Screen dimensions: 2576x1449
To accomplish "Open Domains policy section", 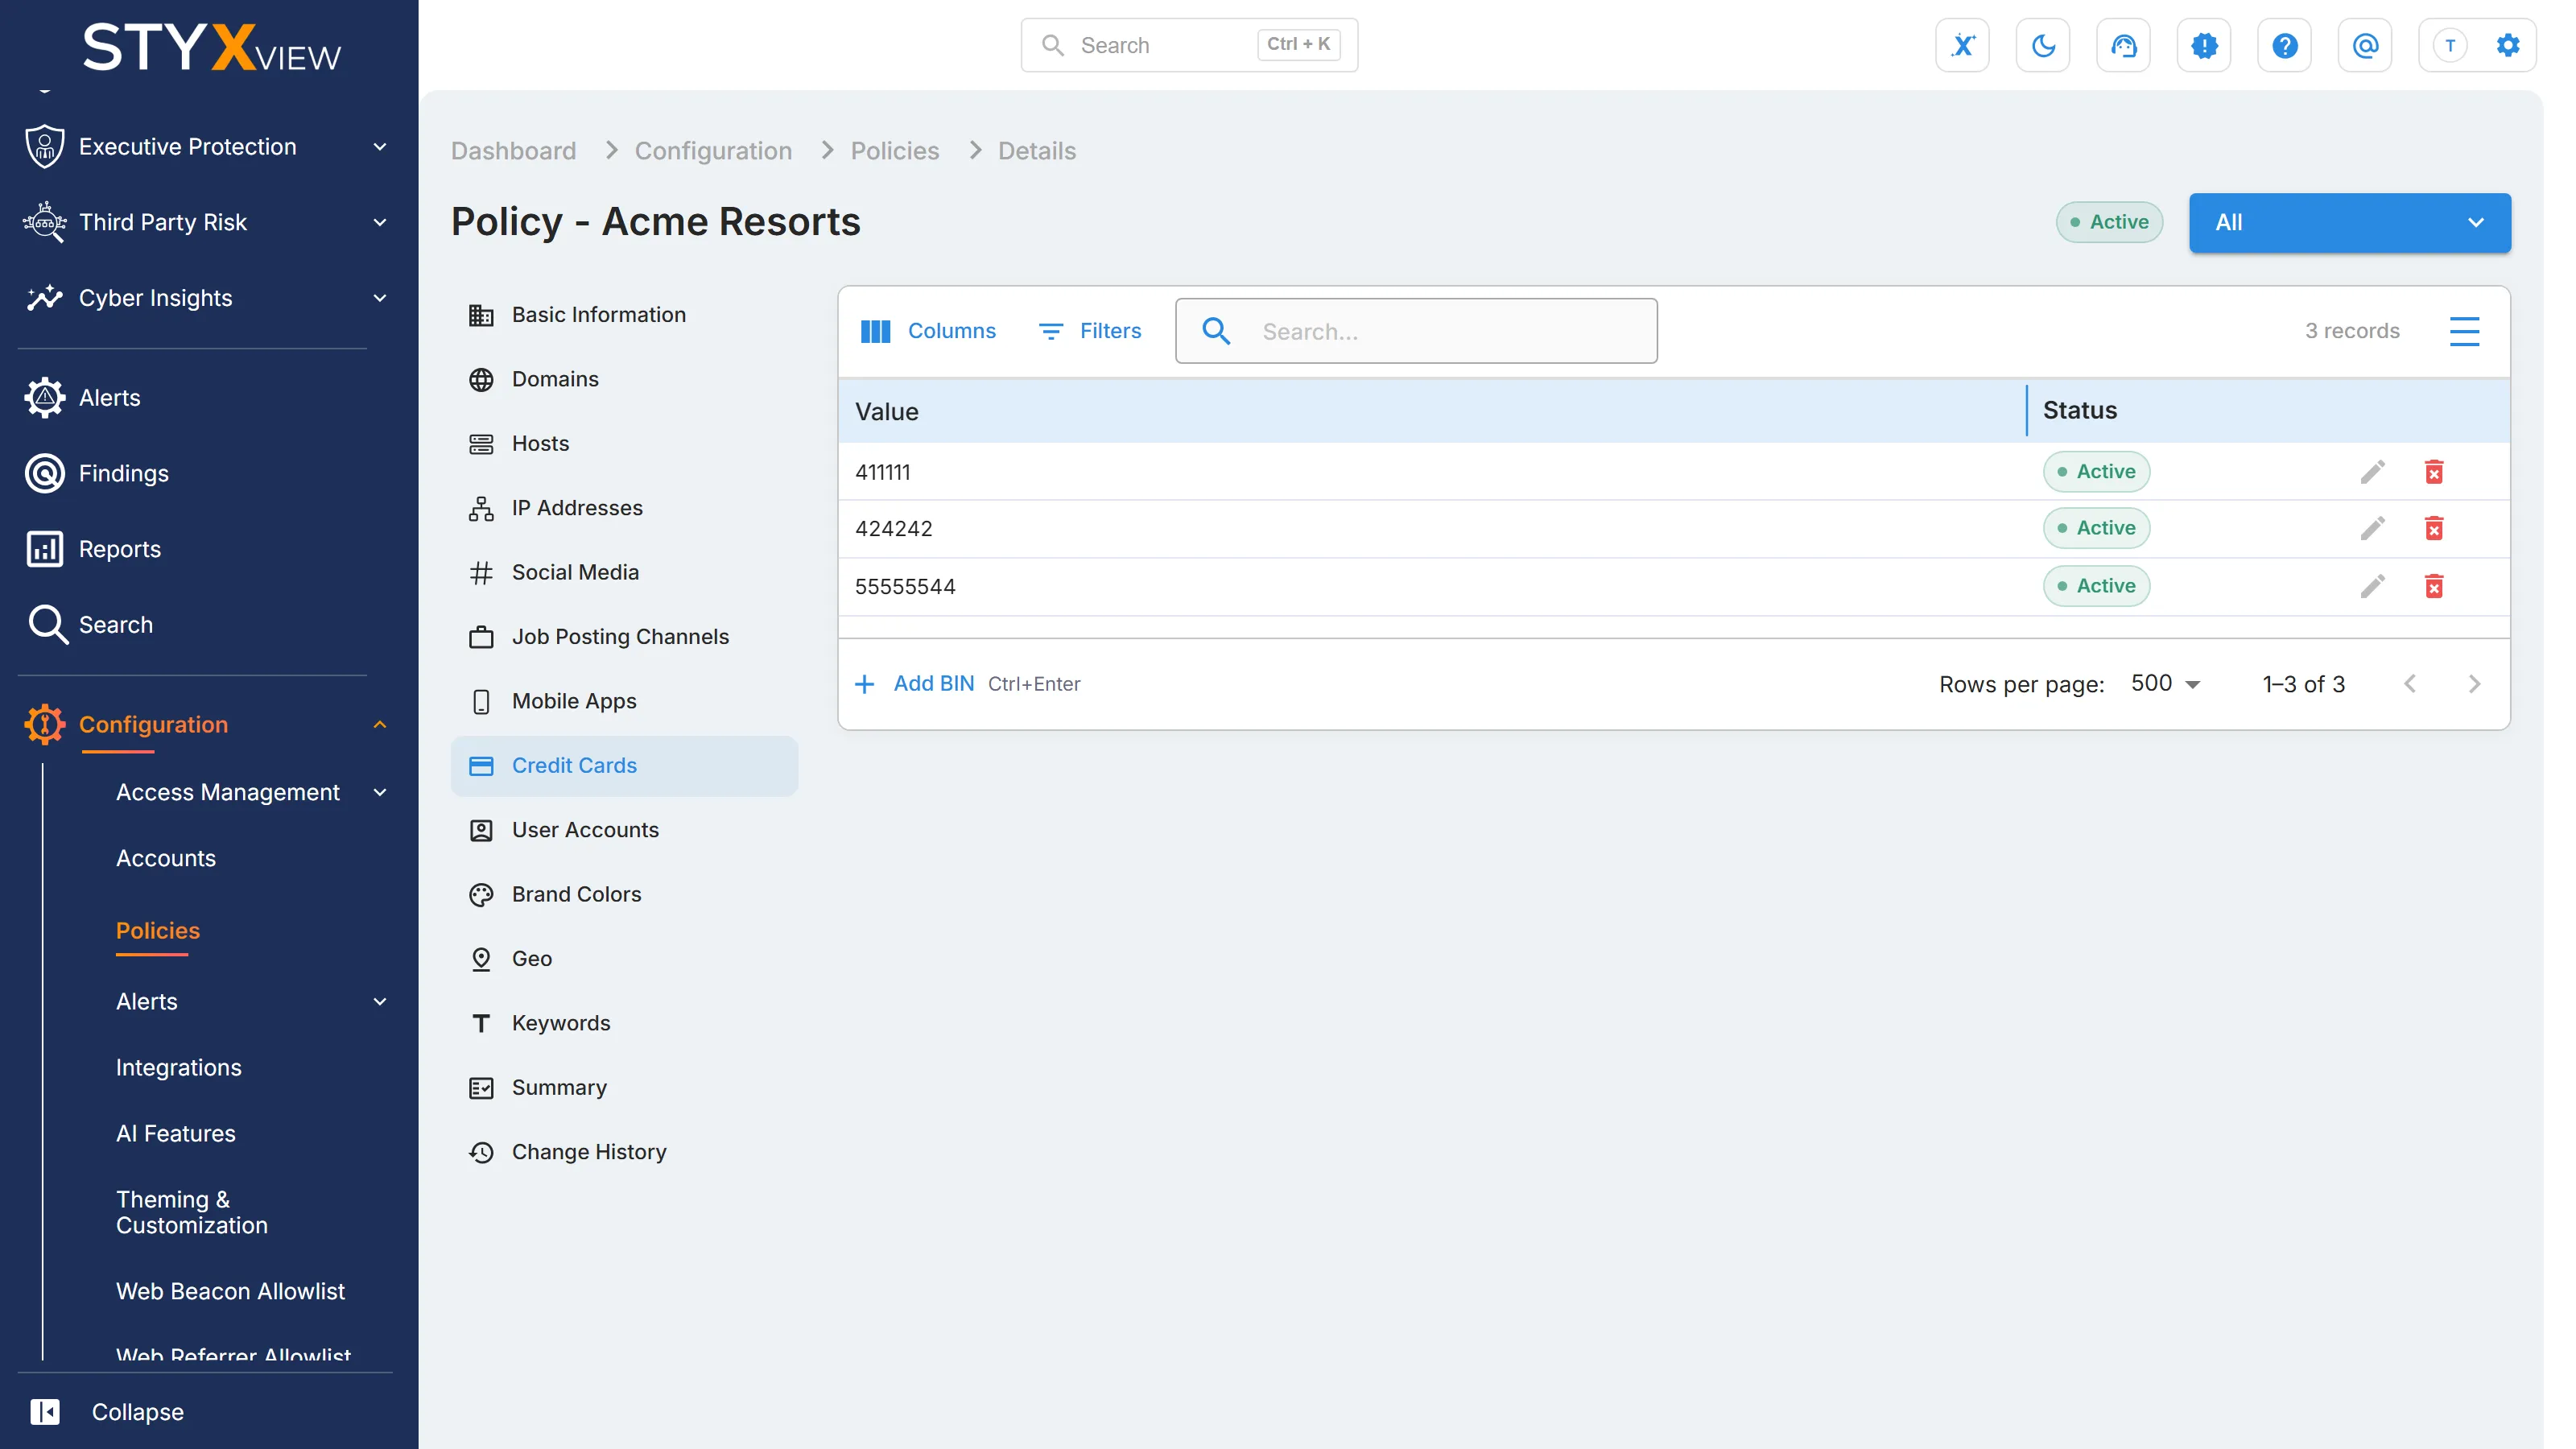I will click(x=624, y=379).
